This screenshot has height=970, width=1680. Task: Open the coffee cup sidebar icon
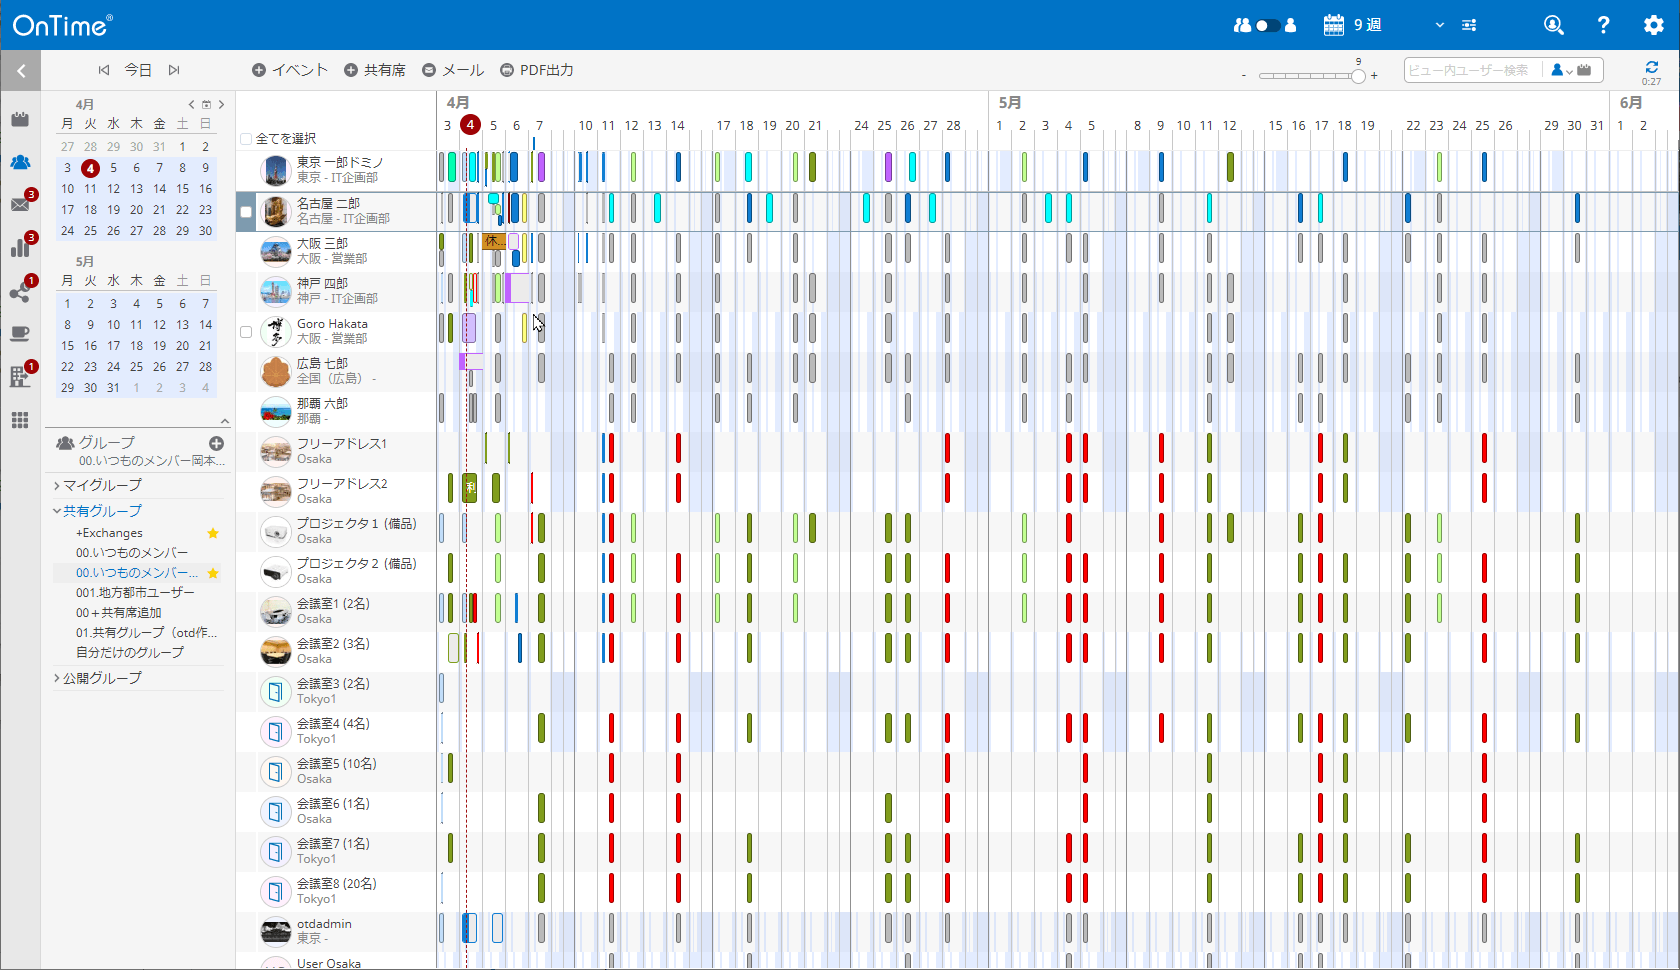20,333
